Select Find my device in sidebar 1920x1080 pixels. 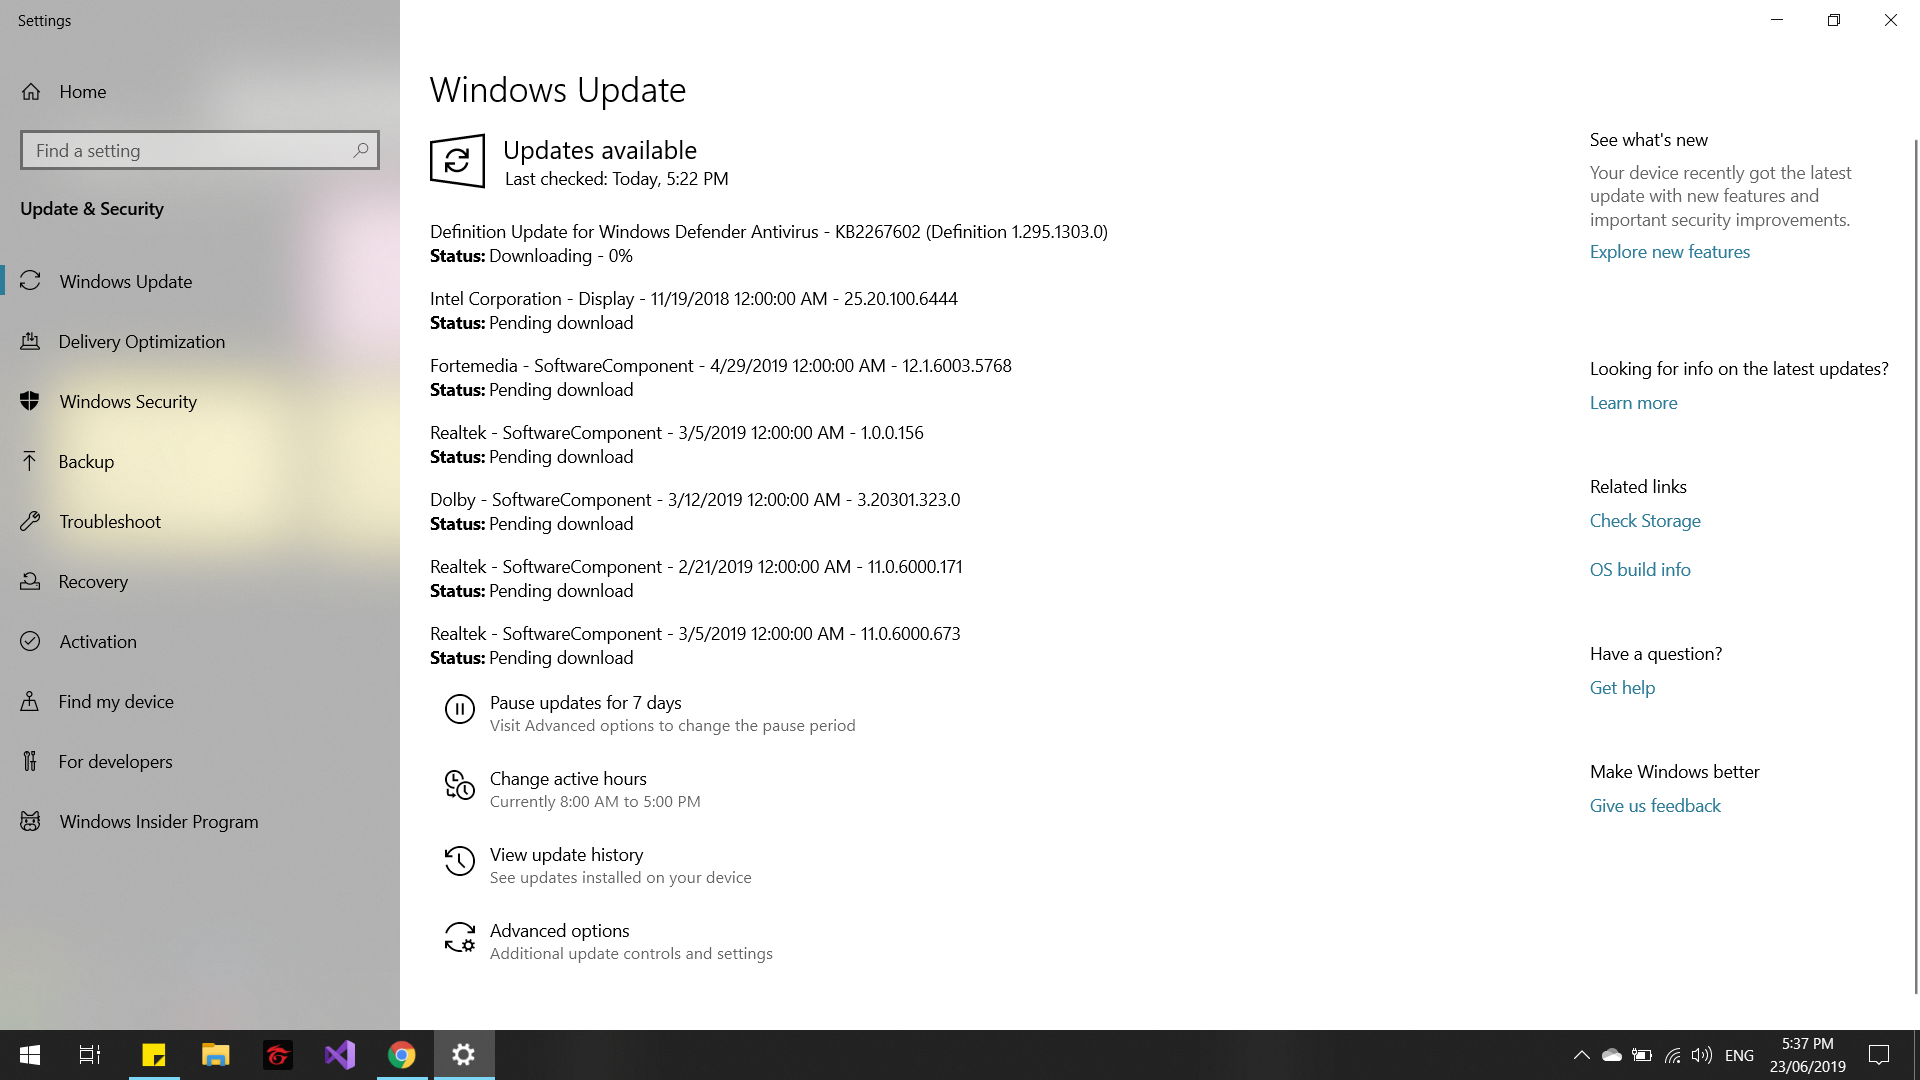pos(200,701)
